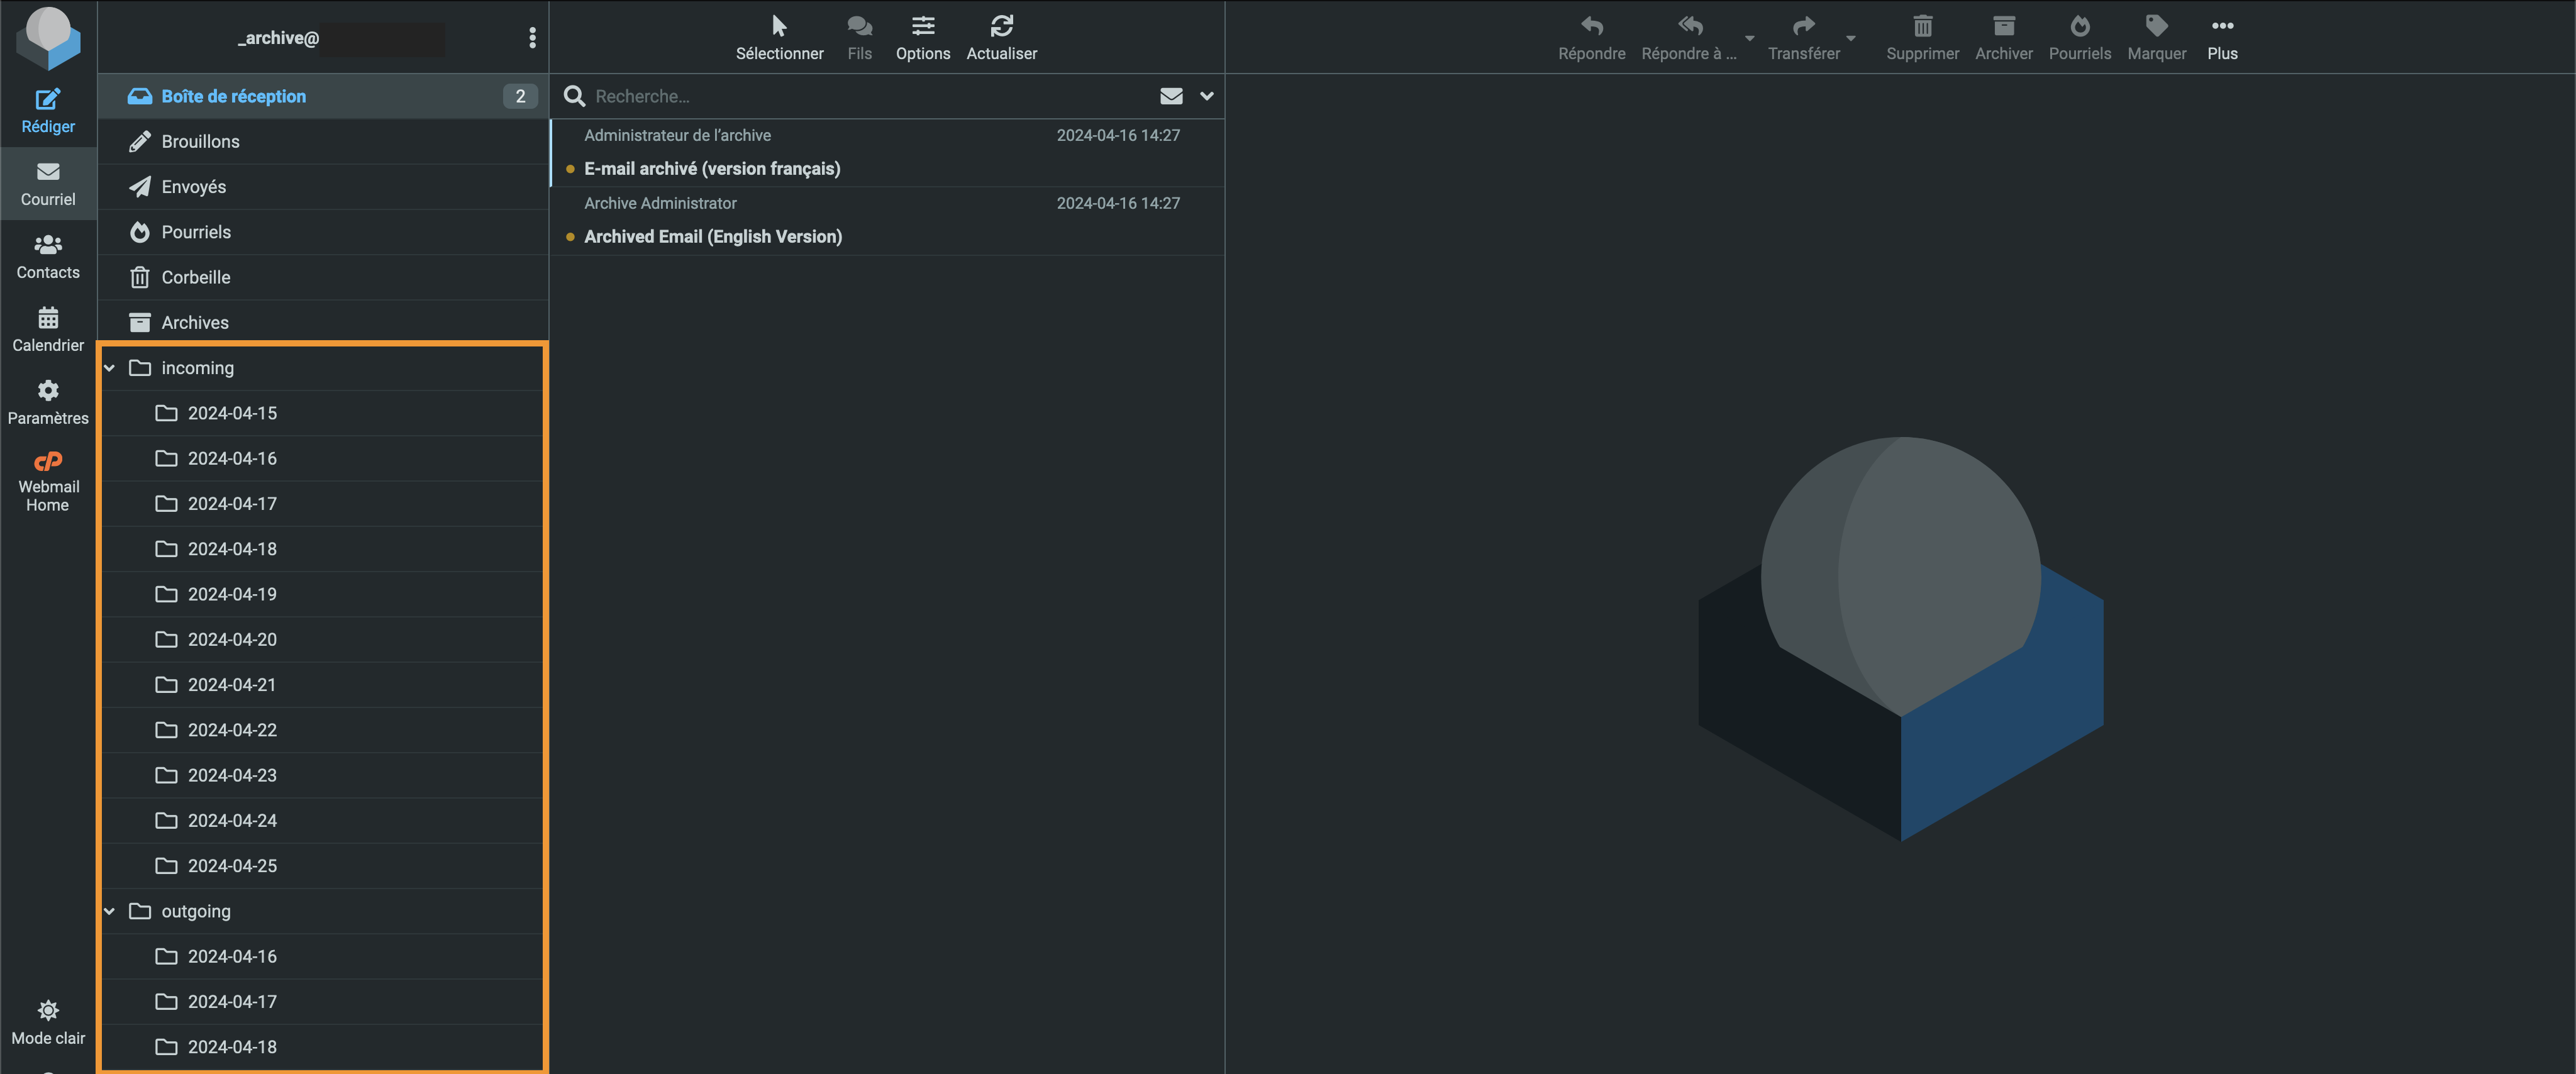Image resolution: width=2576 pixels, height=1074 pixels.
Task: Click the Transférer button
Action: point(1803,38)
